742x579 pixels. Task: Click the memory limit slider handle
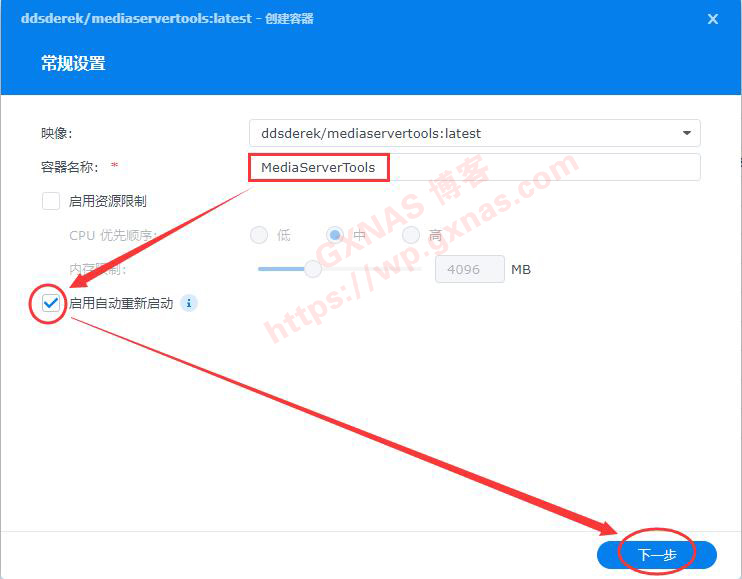pos(313,269)
